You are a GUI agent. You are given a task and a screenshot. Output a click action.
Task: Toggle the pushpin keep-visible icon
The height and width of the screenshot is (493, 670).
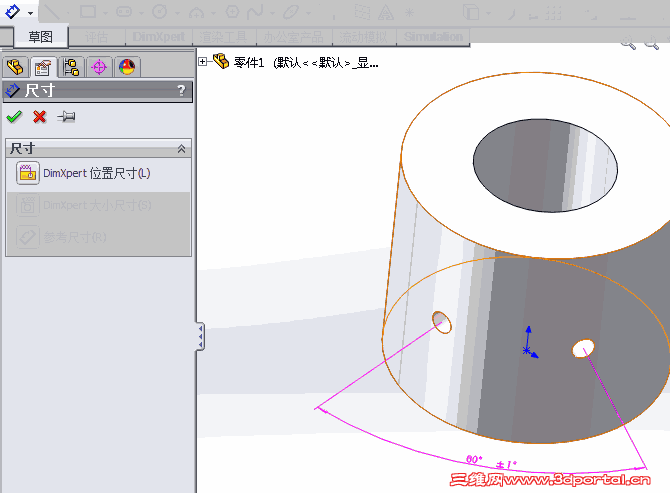[66, 116]
